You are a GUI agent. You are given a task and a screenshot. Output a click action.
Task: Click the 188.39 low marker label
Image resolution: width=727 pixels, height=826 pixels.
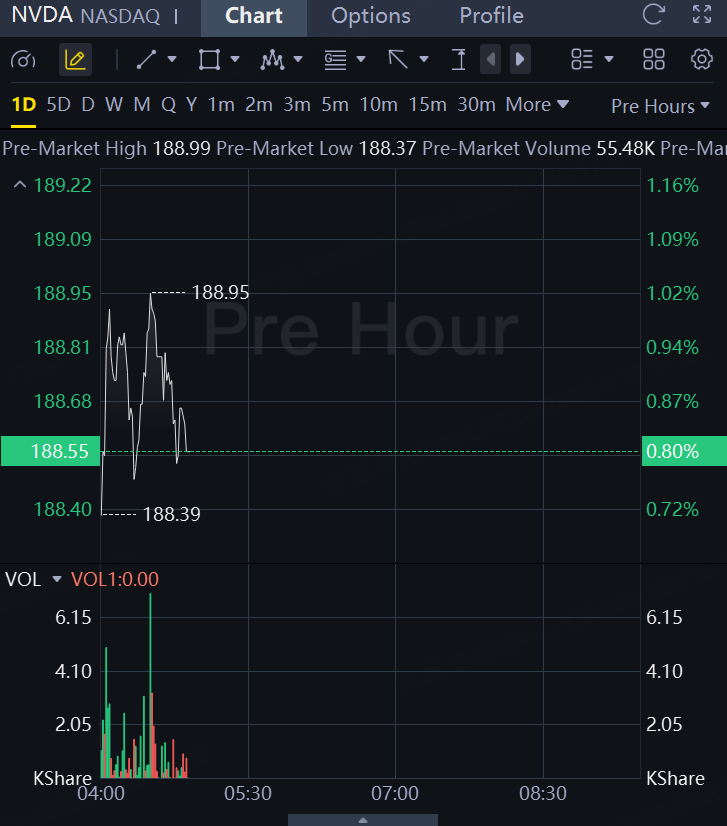(x=172, y=514)
